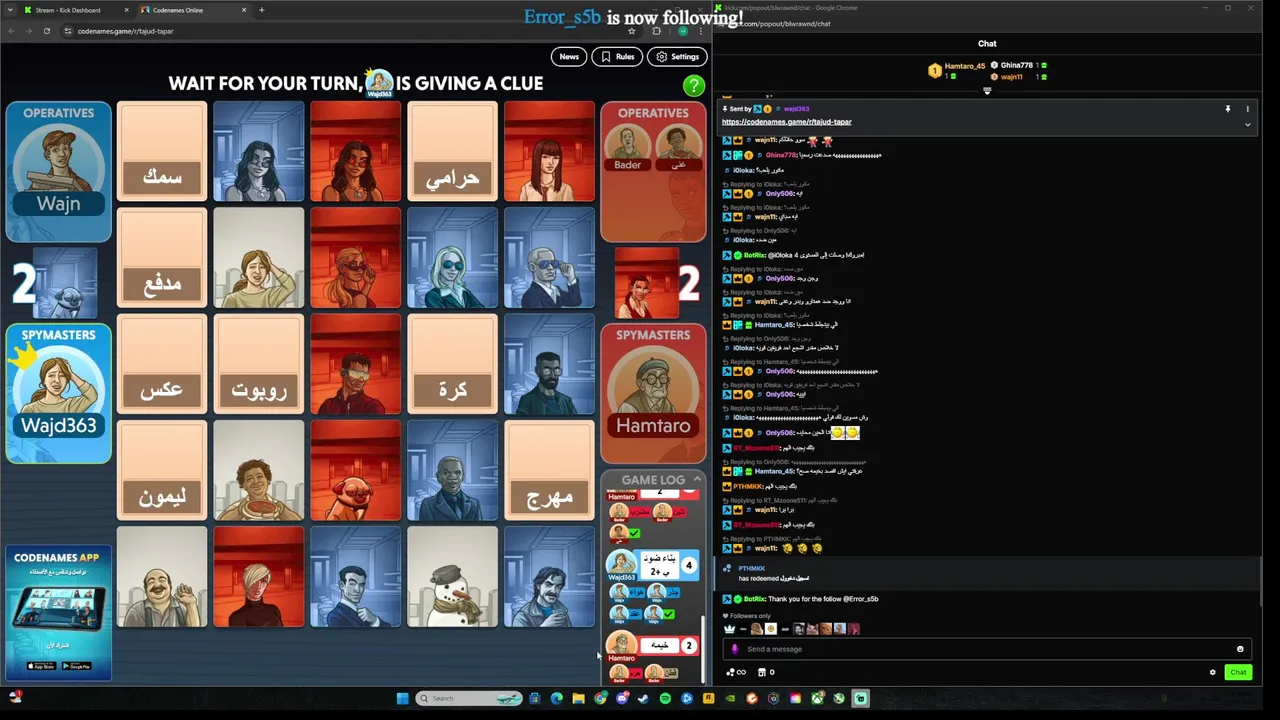Open File Explorer from the taskbar

[x=578, y=698]
